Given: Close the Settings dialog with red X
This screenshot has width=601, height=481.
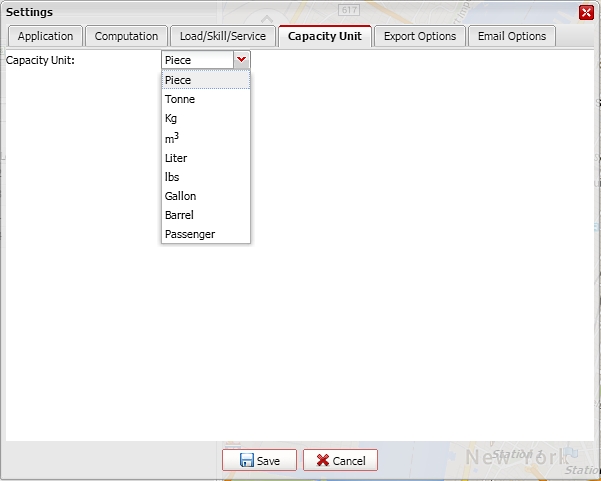Looking at the screenshot, I should (x=586, y=12).
